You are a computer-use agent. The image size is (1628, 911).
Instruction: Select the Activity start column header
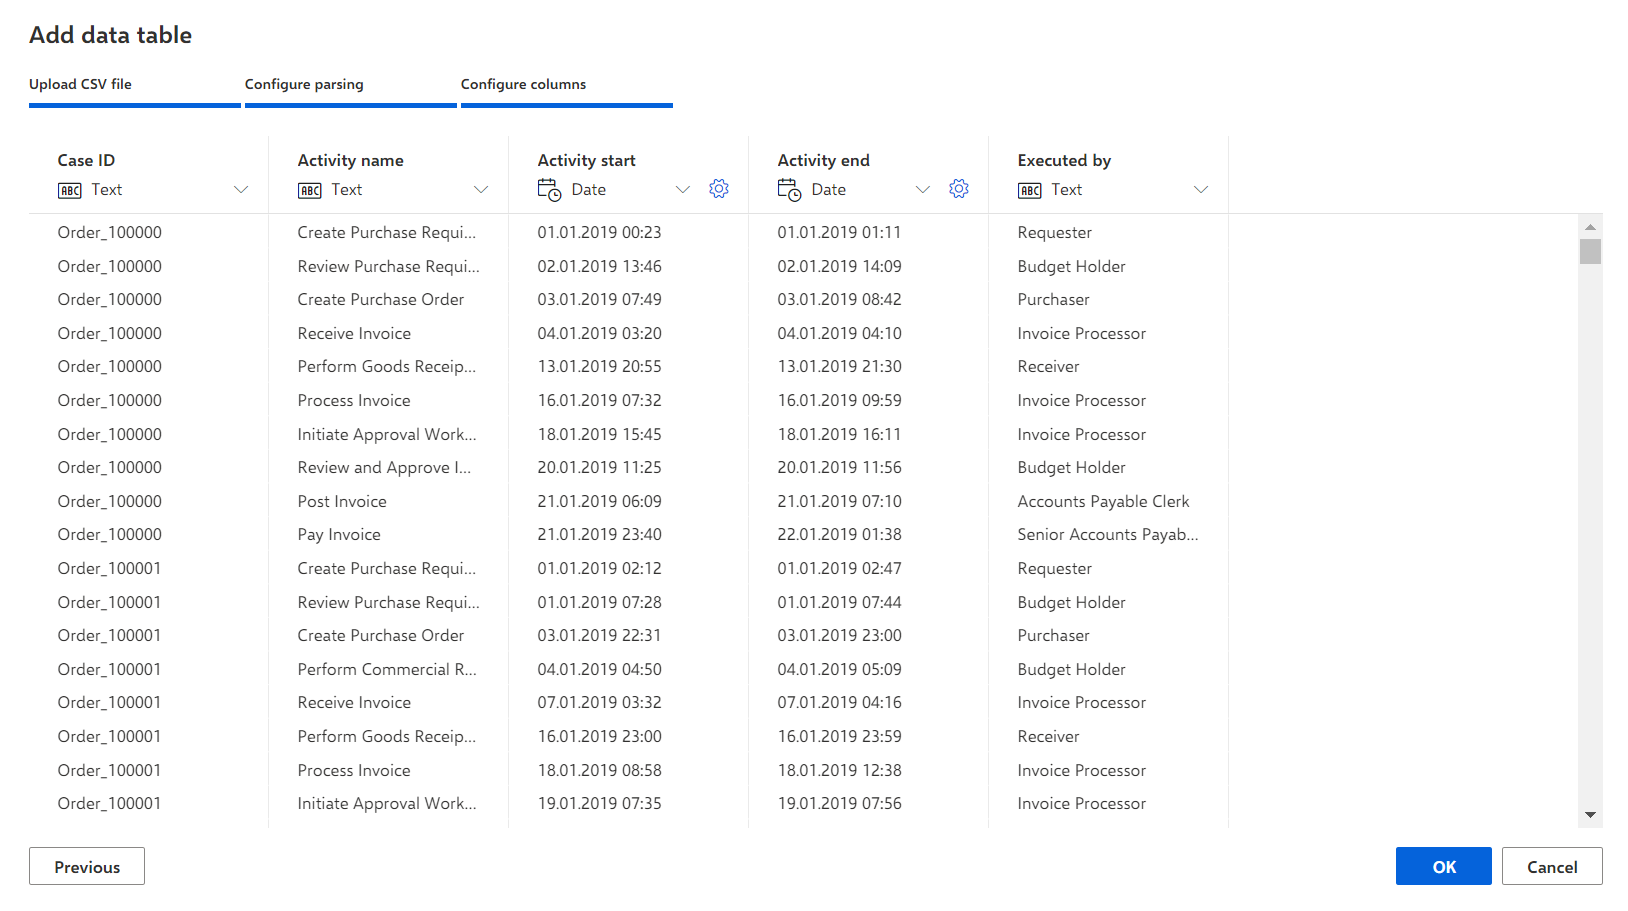tap(587, 160)
